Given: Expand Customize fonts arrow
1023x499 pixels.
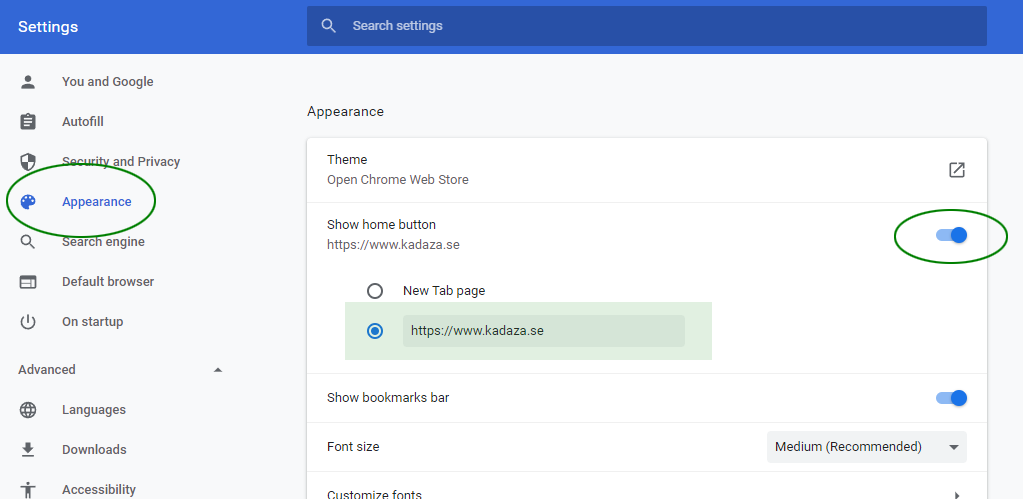Looking at the screenshot, I should tap(956, 494).
